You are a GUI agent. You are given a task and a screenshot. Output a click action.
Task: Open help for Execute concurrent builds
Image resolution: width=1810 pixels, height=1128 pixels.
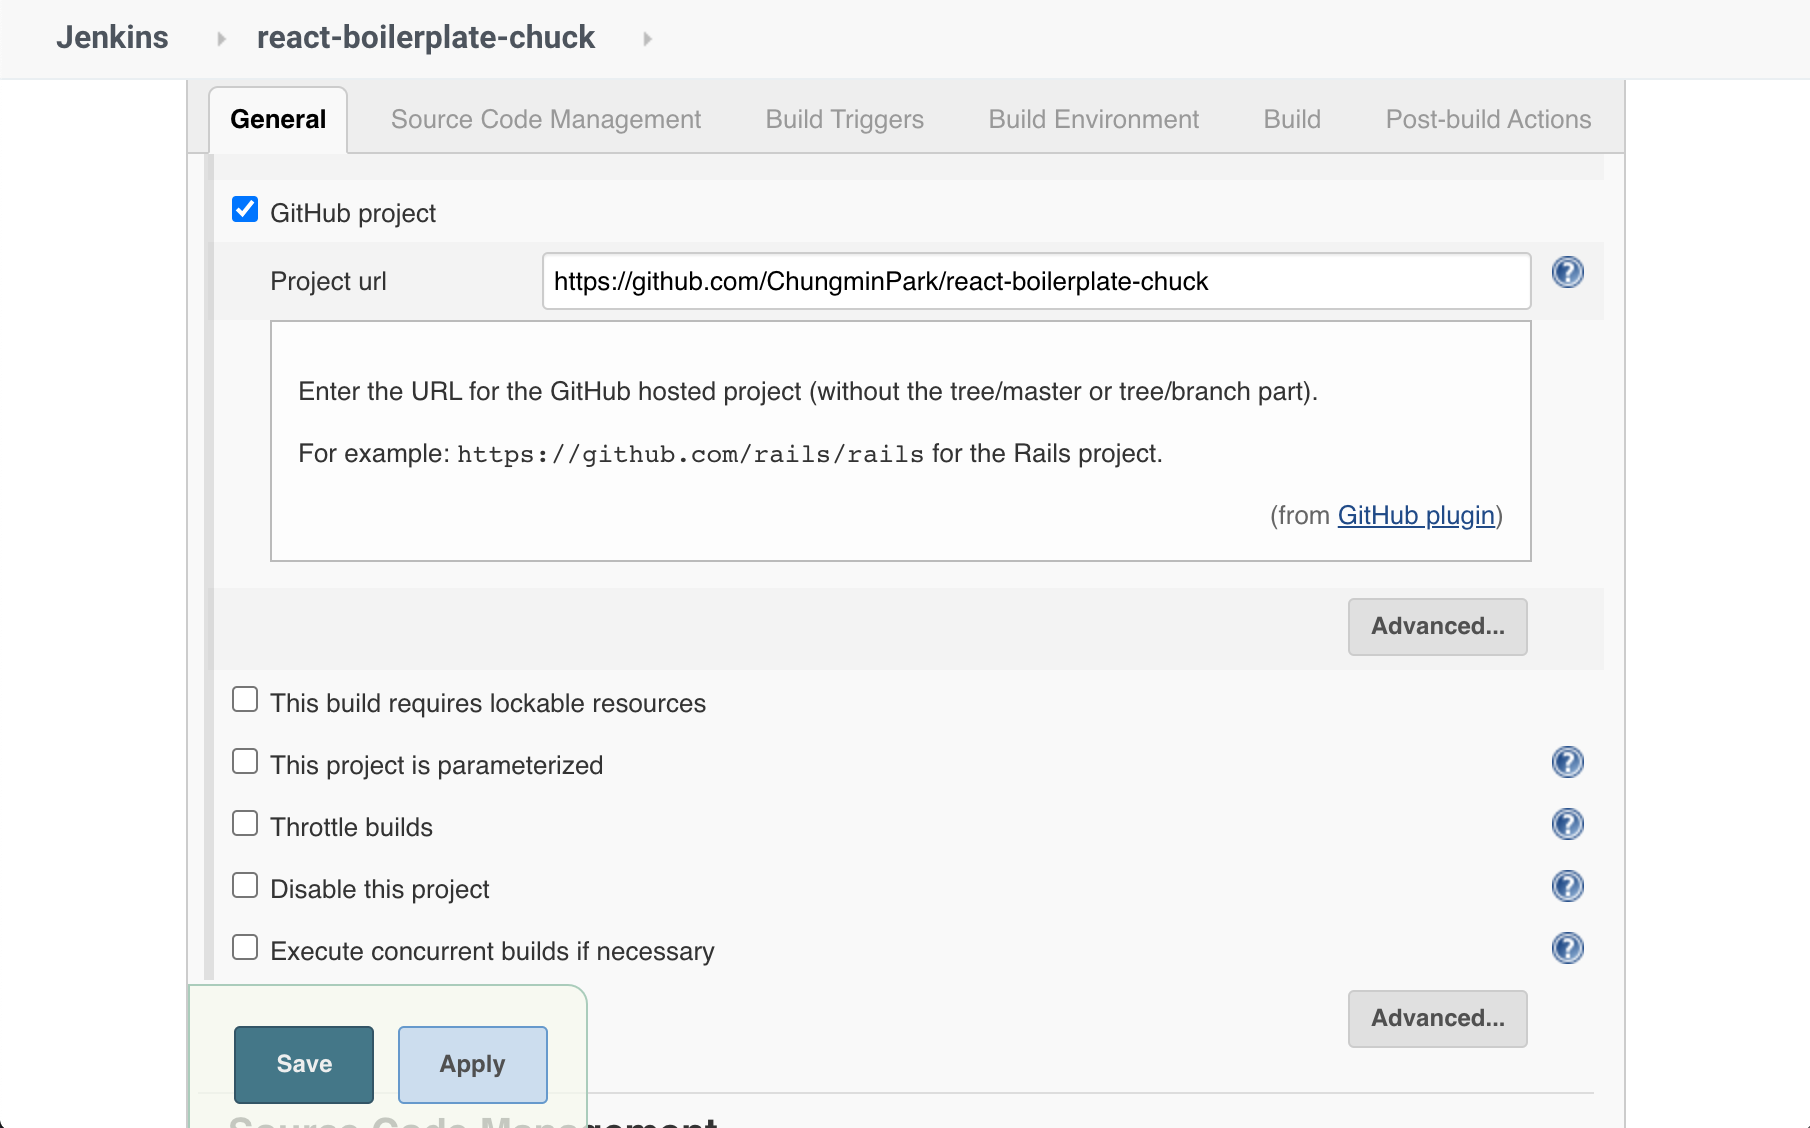pyautogui.click(x=1567, y=948)
